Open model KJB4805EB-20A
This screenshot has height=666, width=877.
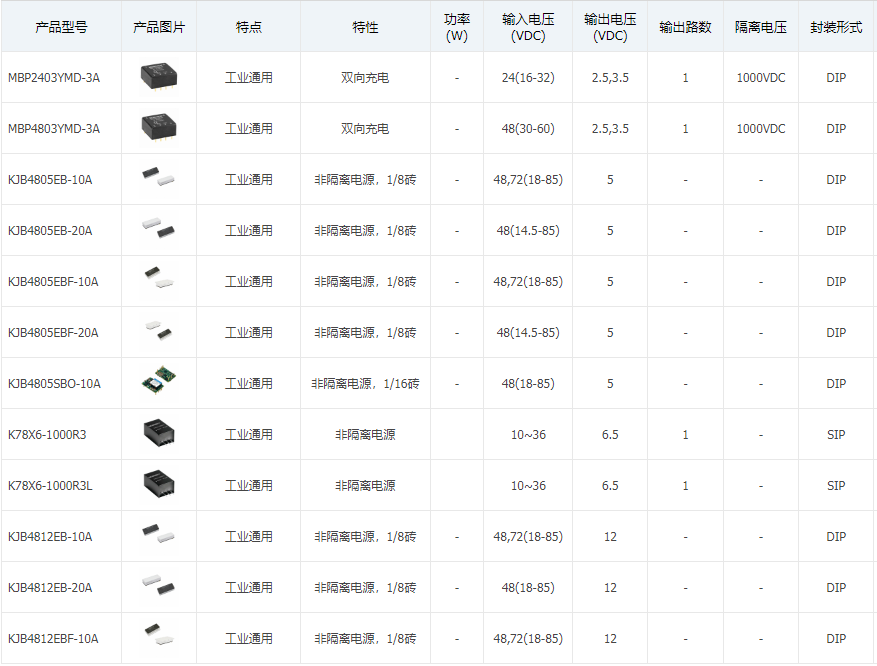point(50,230)
